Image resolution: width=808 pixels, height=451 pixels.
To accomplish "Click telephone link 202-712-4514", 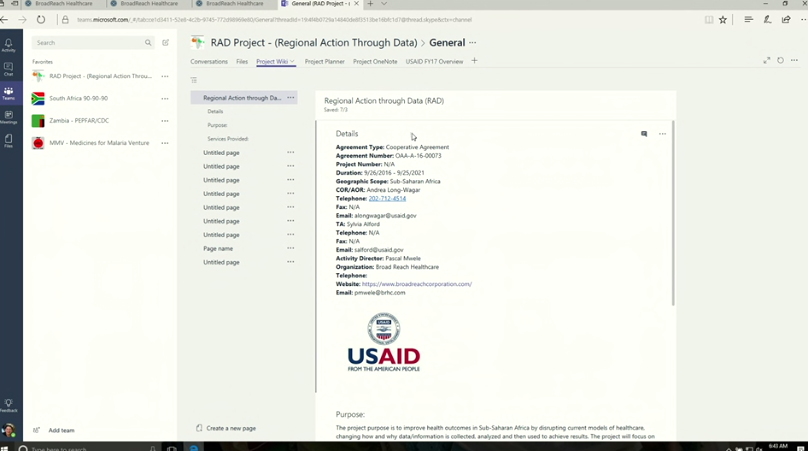I will (x=387, y=198).
